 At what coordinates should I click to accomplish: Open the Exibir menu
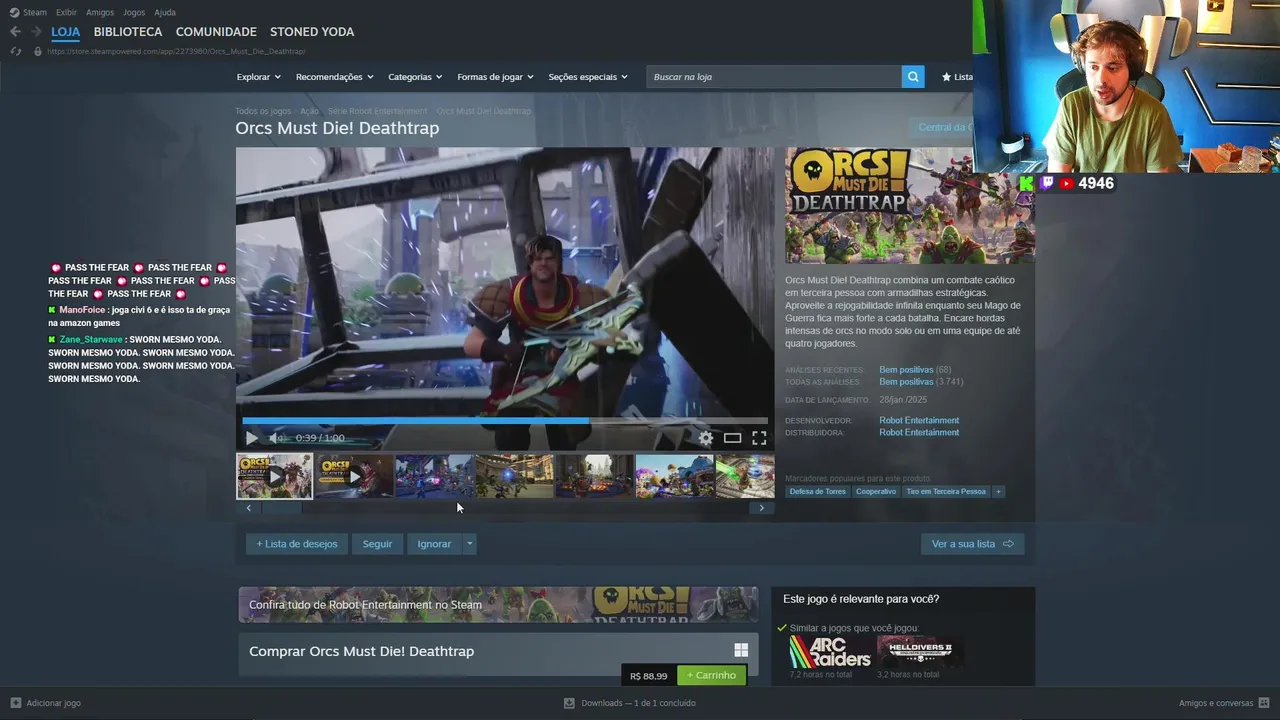[x=66, y=12]
